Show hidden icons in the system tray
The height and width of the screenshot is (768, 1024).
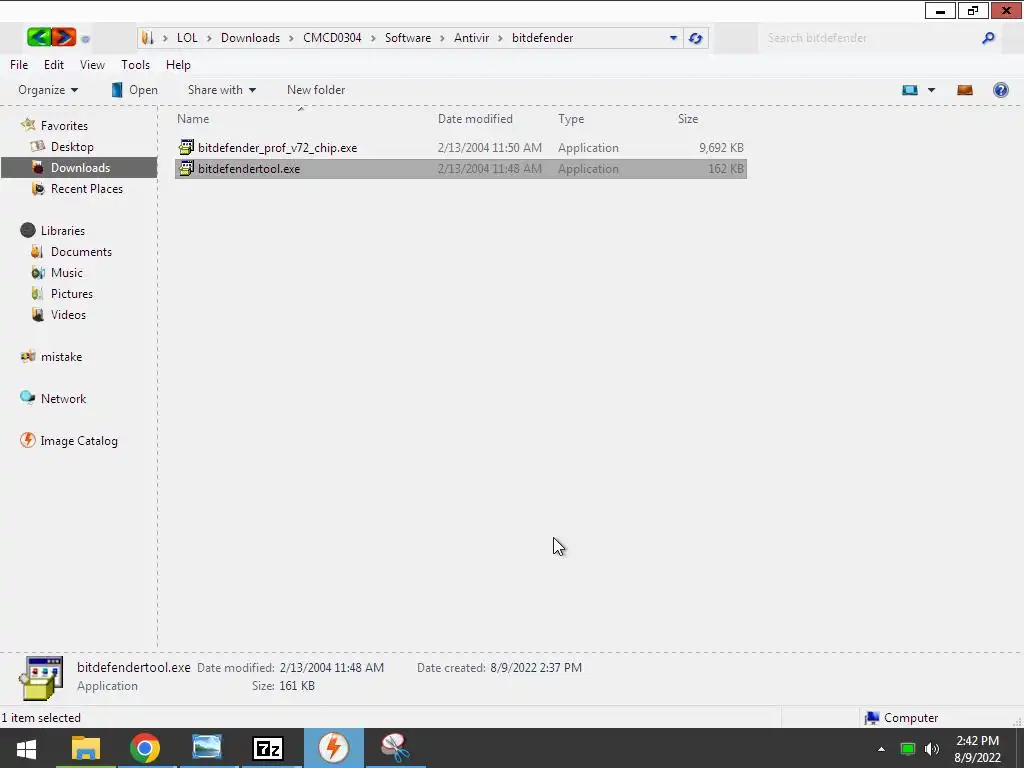coord(881,749)
